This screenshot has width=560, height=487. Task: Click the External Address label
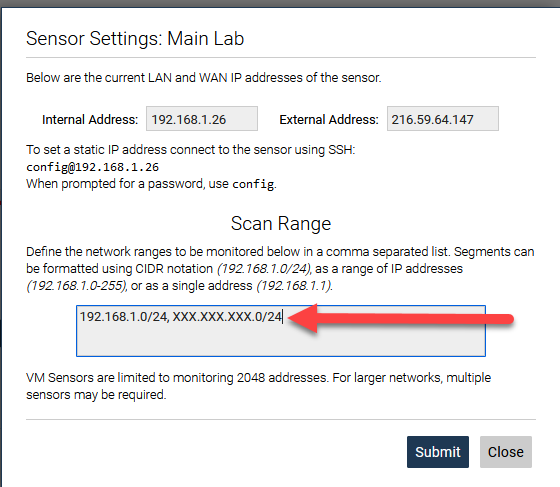(329, 120)
